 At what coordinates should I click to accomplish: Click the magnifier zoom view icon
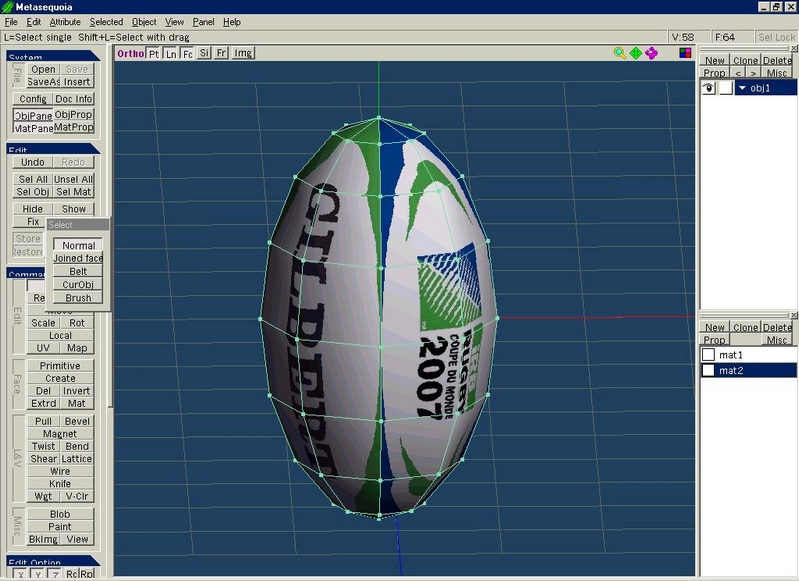point(620,53)
